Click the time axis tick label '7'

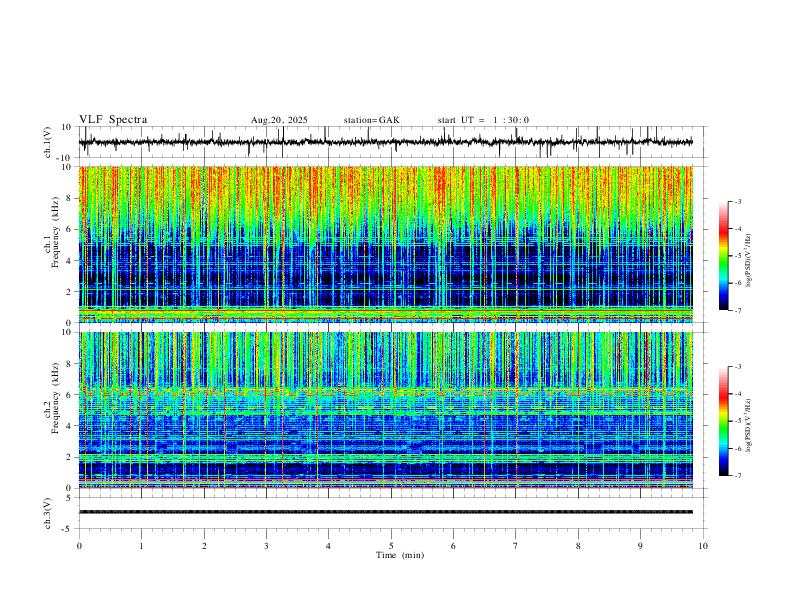pyautogui.click(x=516, y=546)
